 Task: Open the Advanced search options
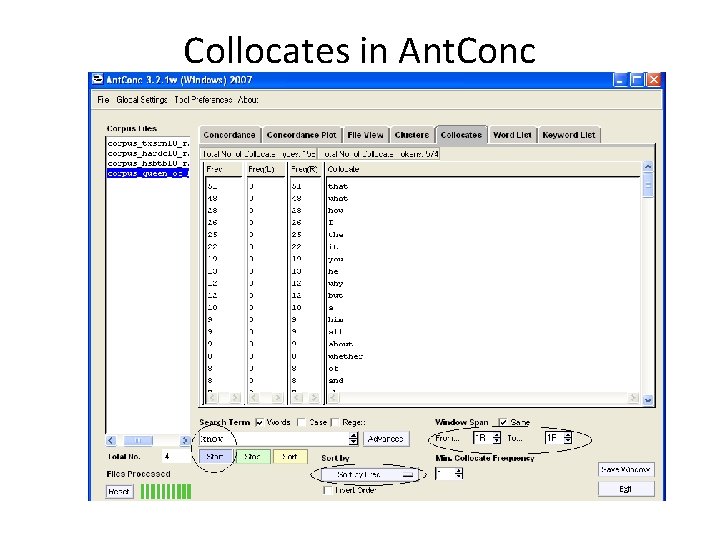tap(386, 439)
